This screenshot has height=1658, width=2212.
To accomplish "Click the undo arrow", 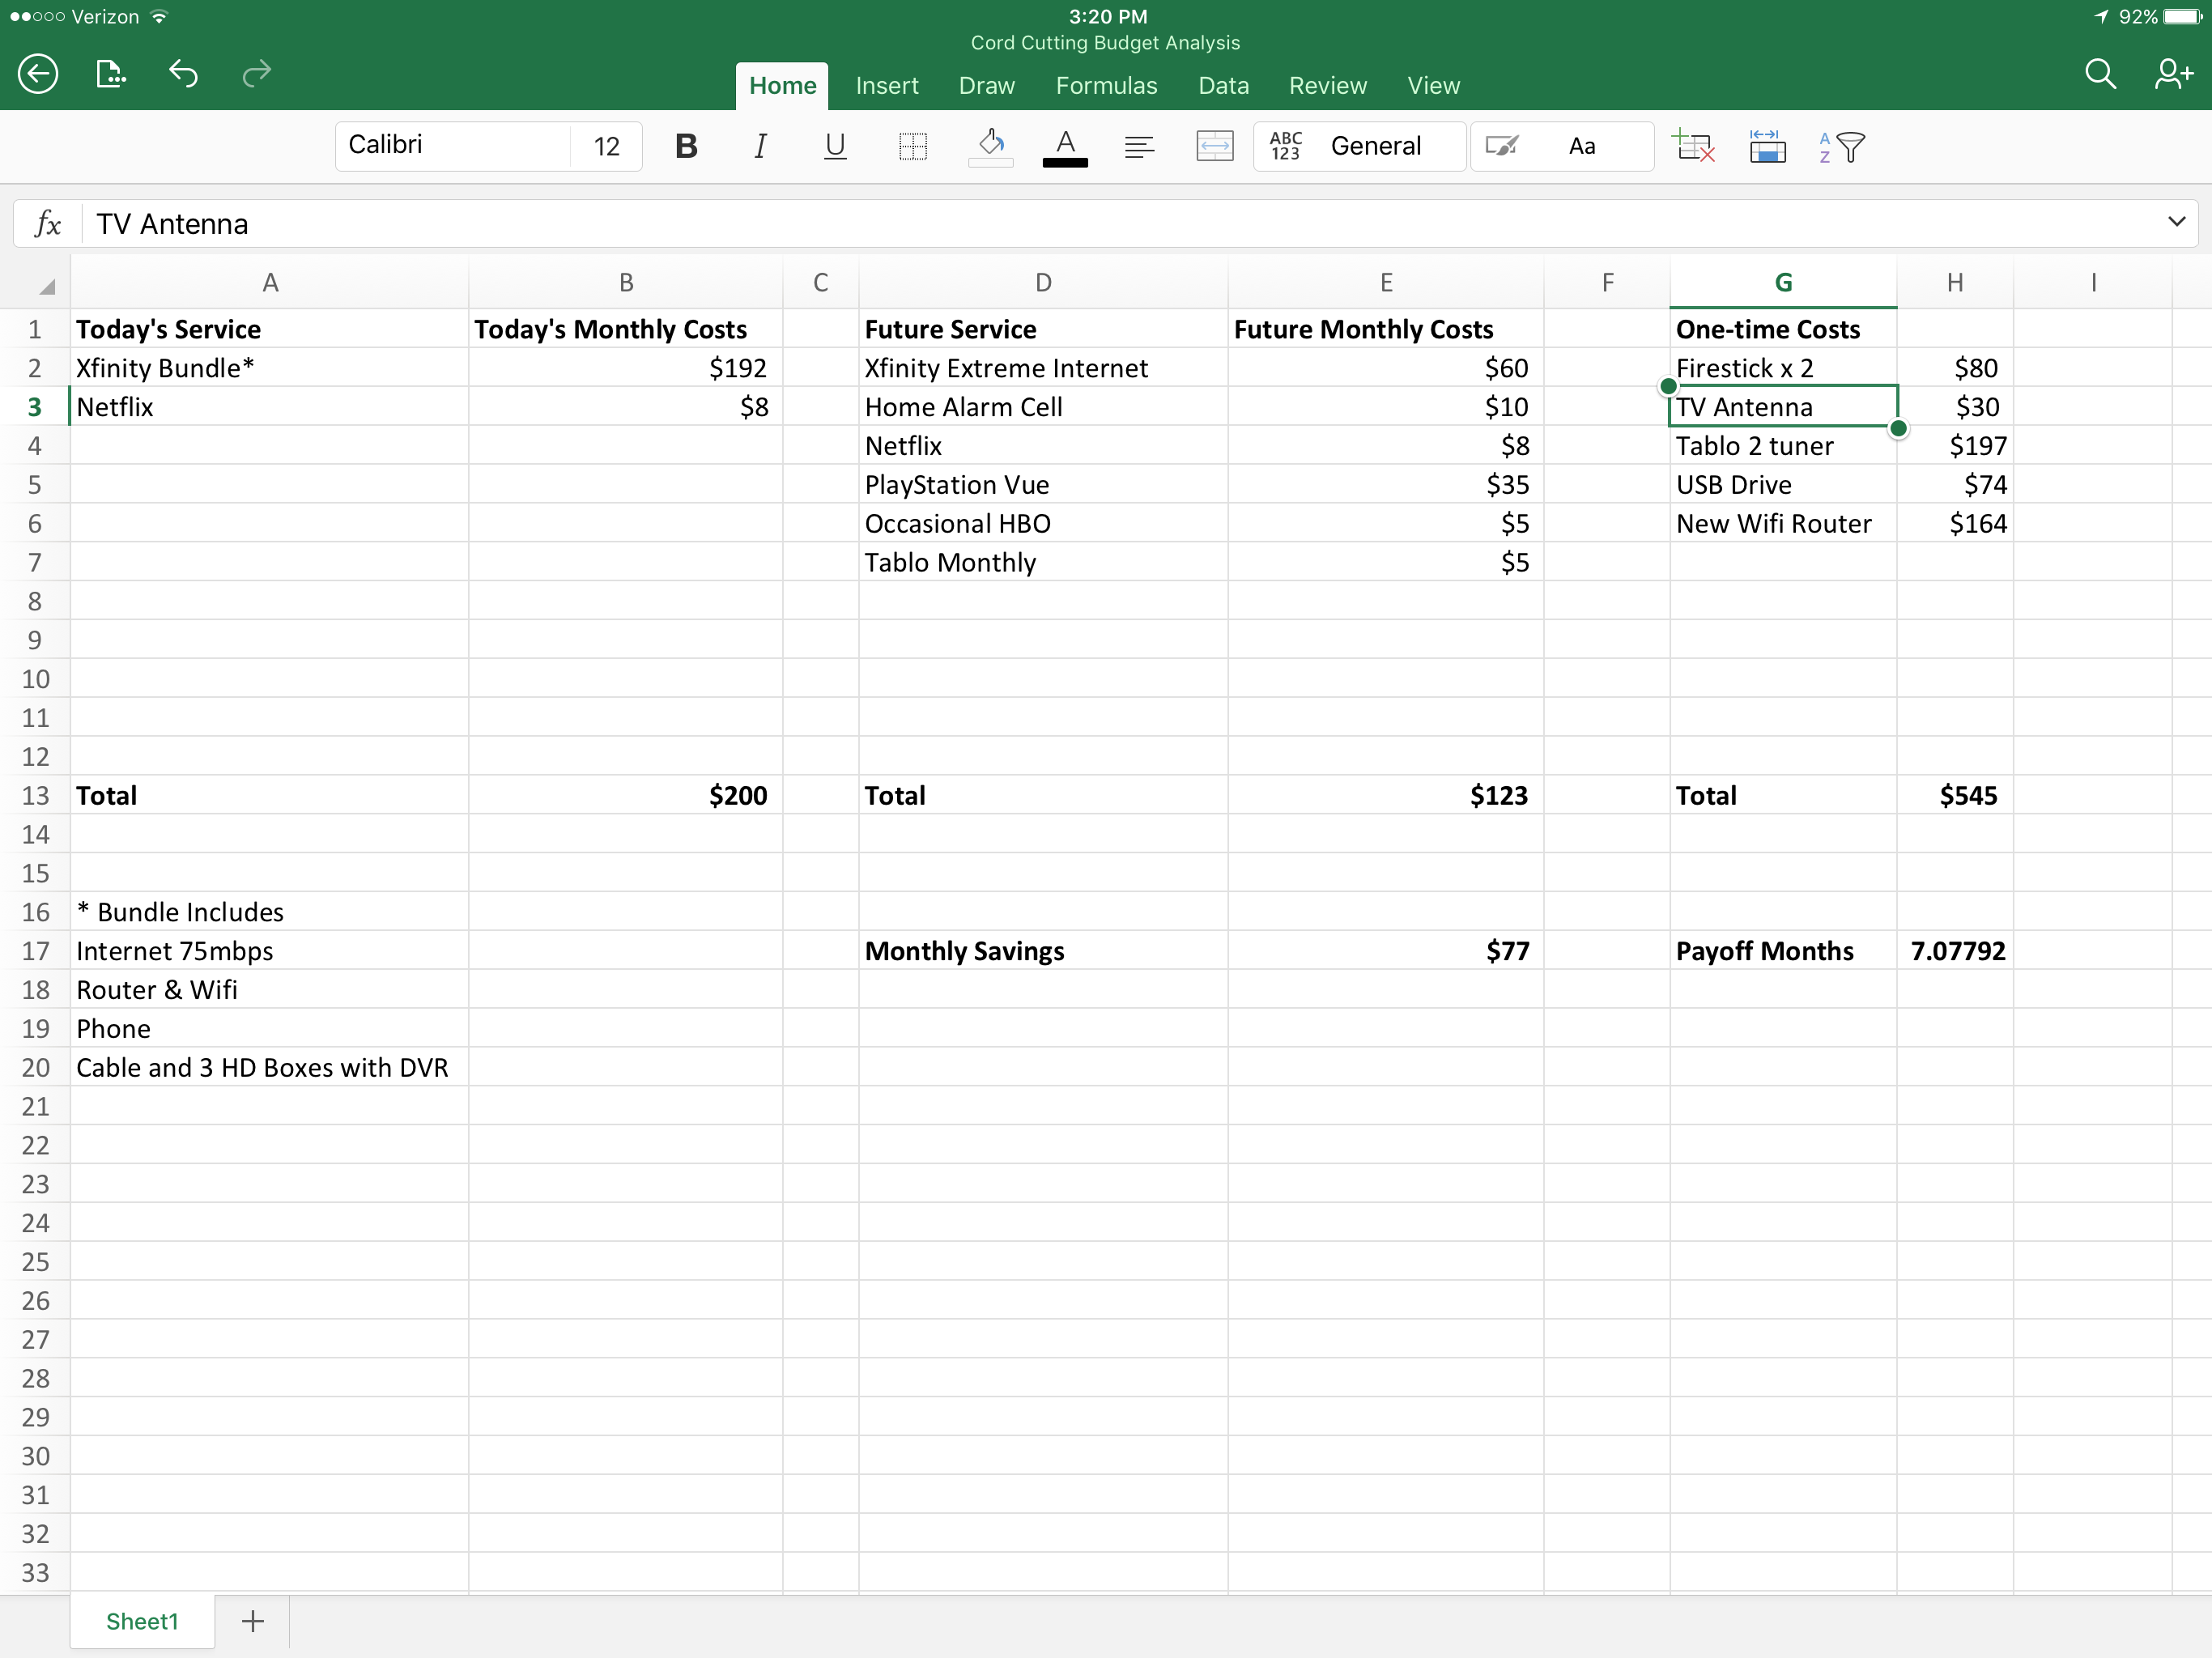I will 183,74.
